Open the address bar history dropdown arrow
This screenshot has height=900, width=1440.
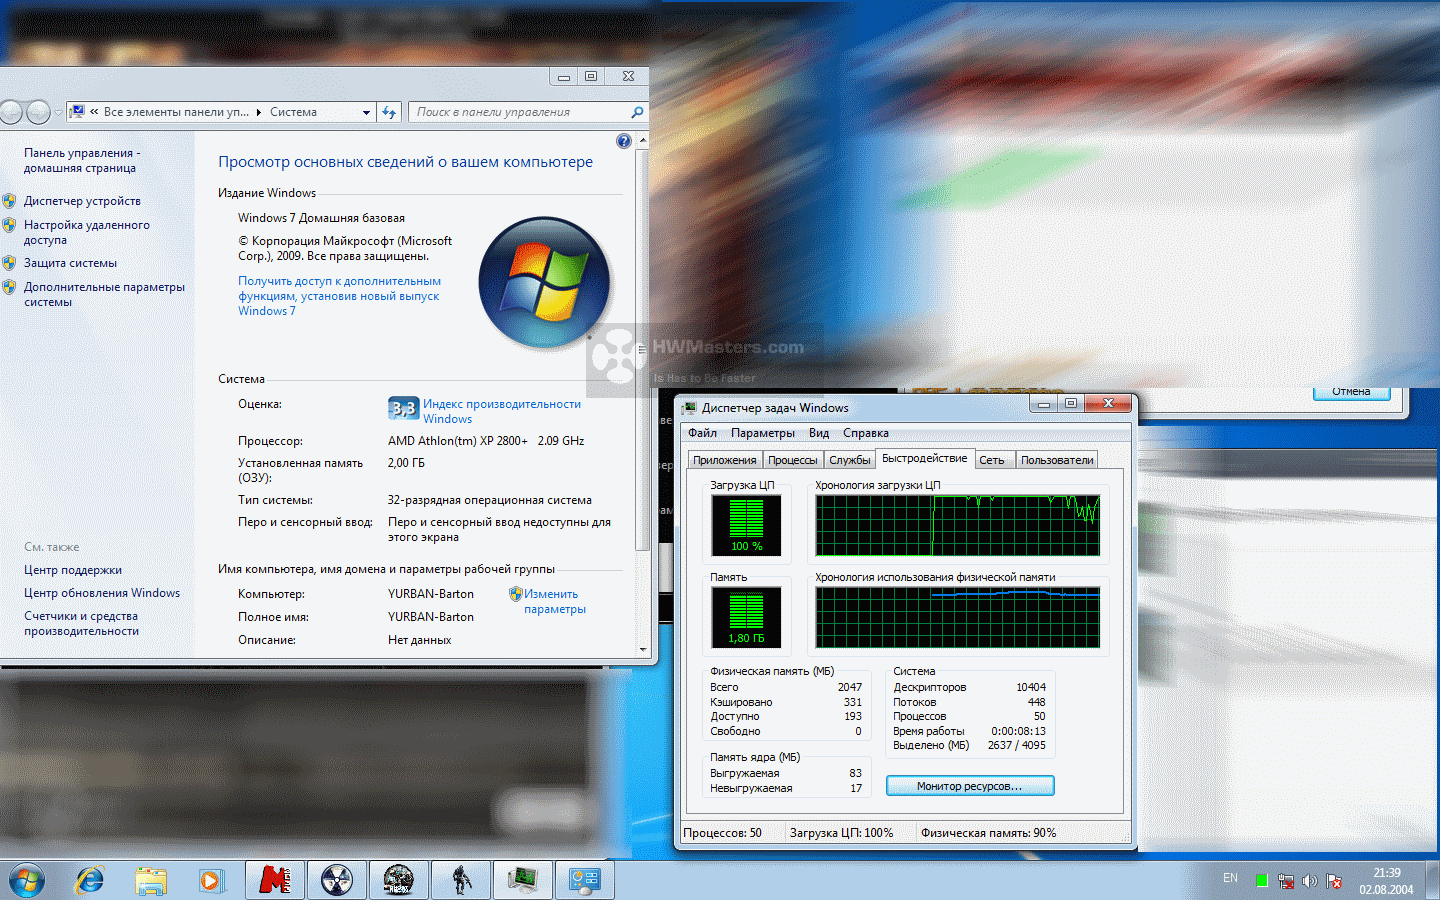pyautogui.click(x=366, y=112)
